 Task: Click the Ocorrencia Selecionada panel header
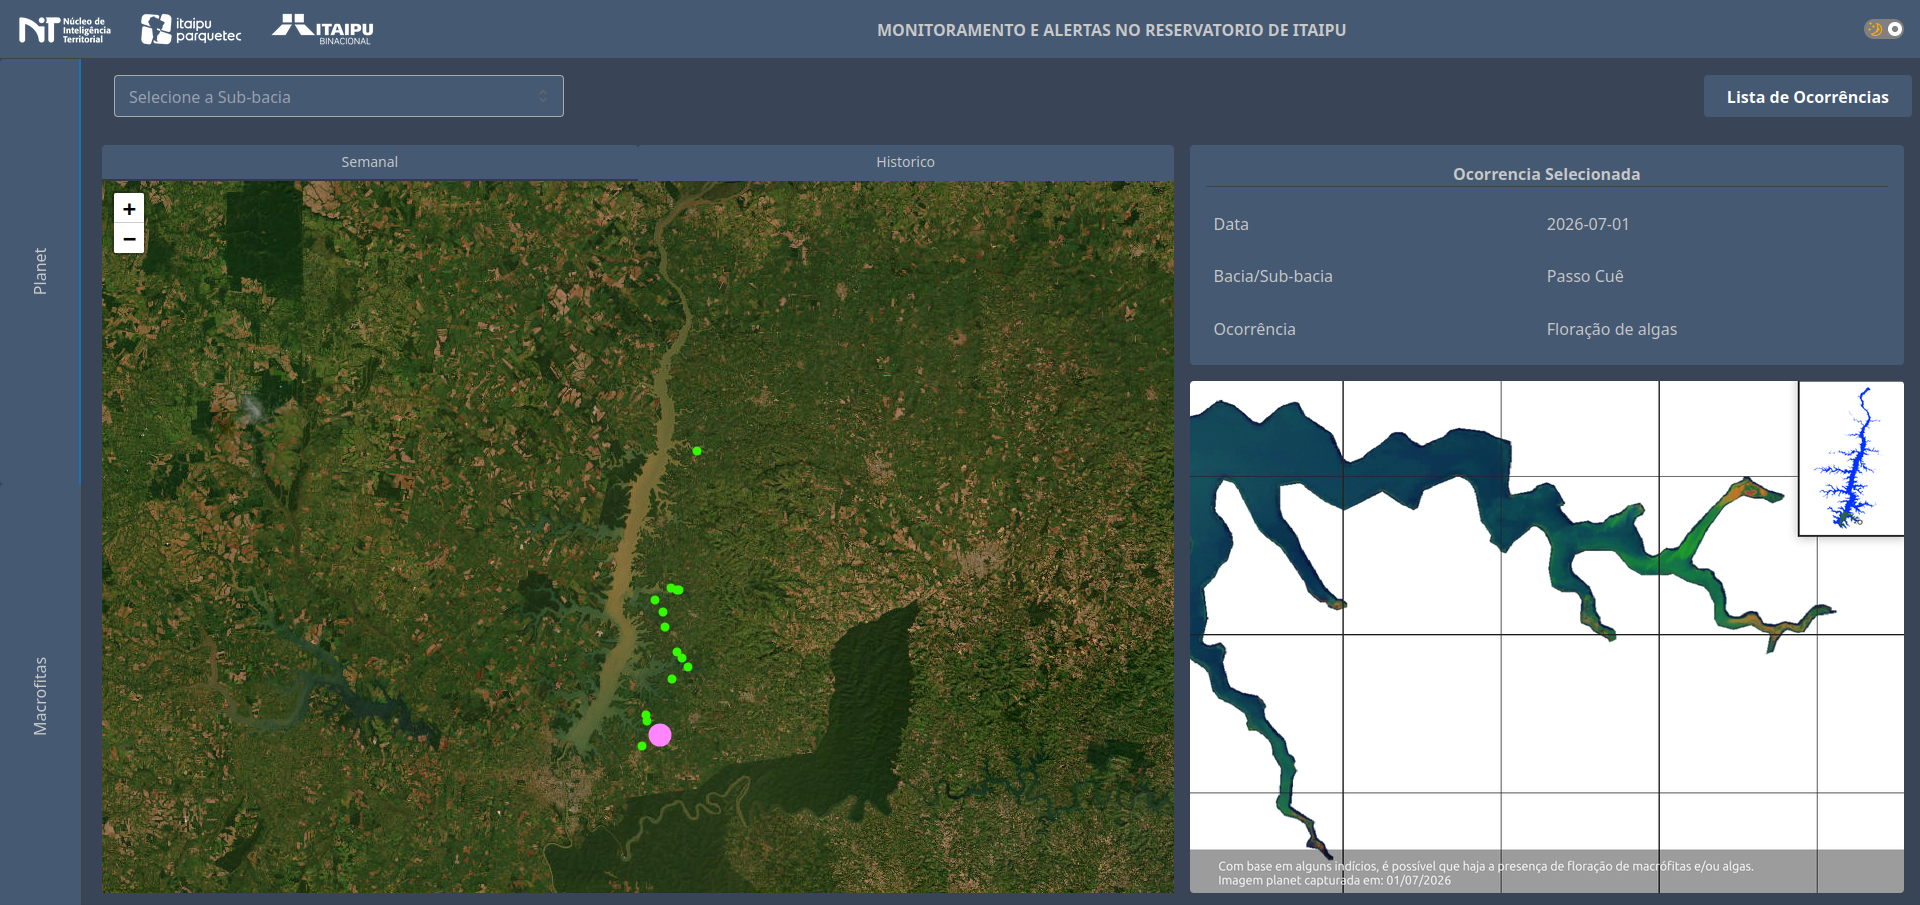(x=1546, y=174)
